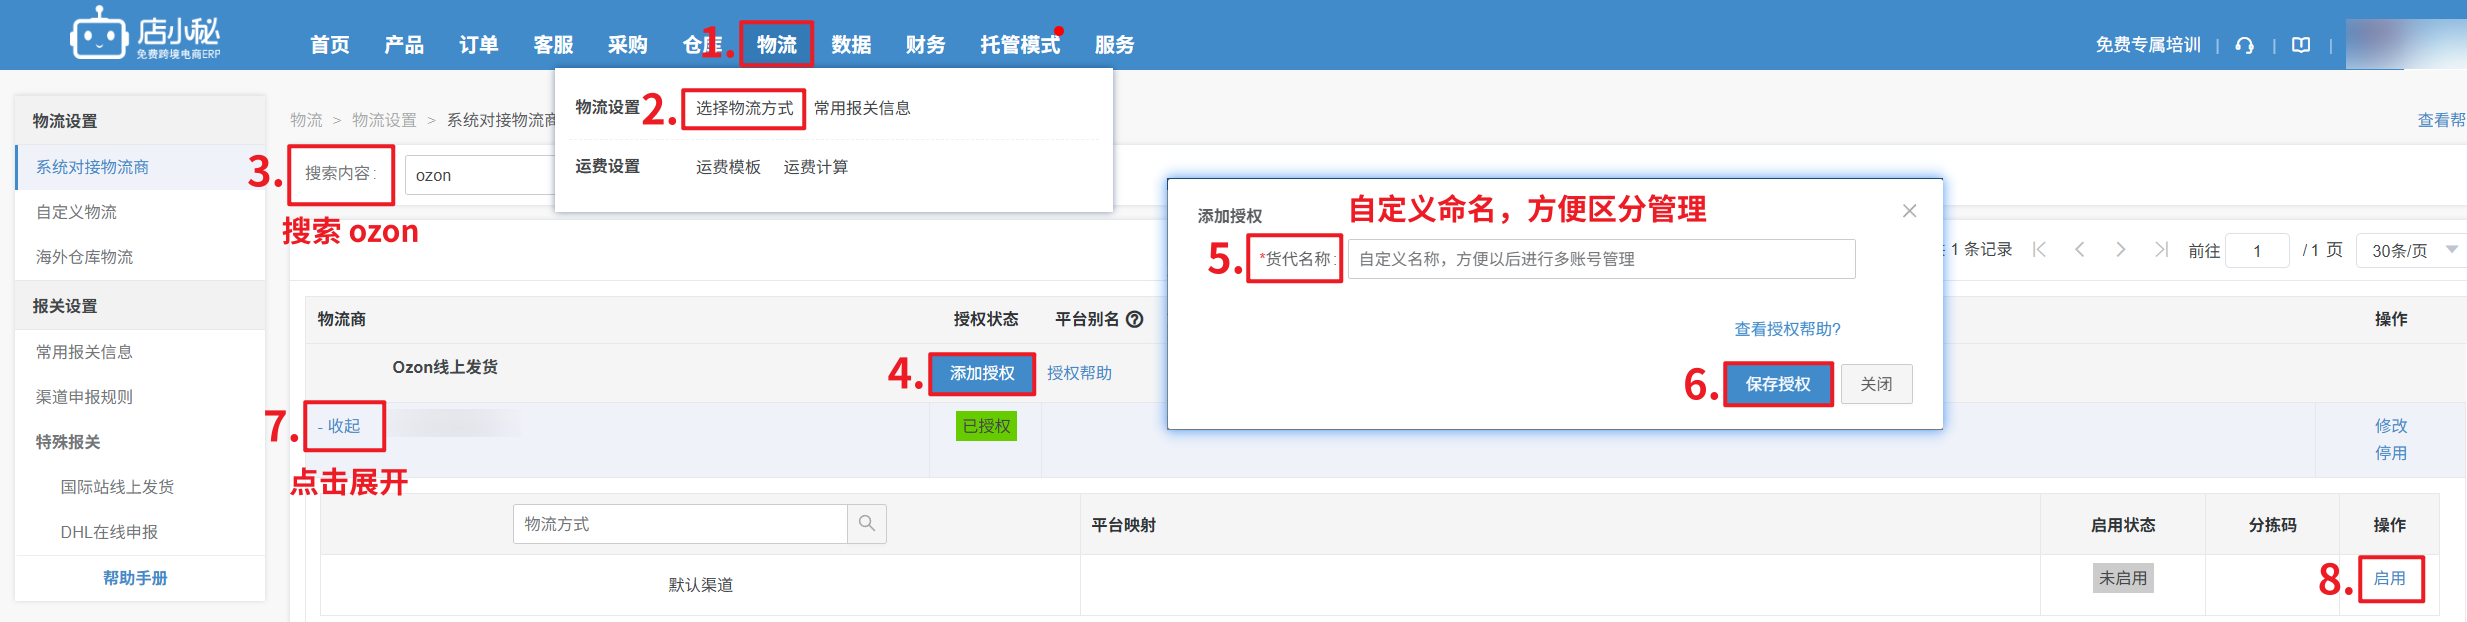Open 授权帮助 link
Viewport: 2467px width, 622px height.
pos(1079,373)
